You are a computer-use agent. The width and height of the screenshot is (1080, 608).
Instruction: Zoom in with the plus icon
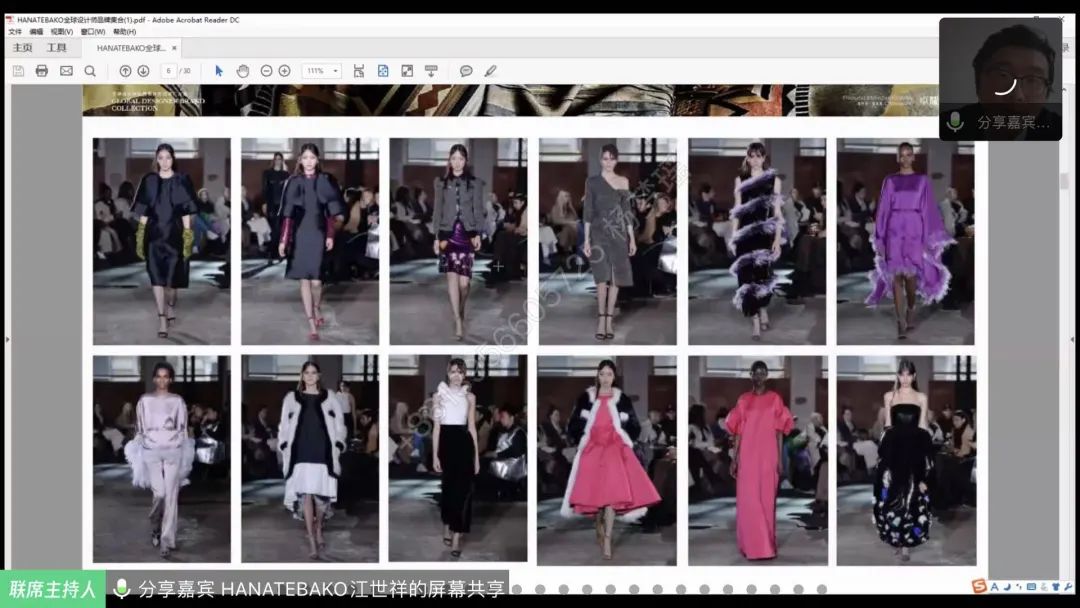pos(285,71)
